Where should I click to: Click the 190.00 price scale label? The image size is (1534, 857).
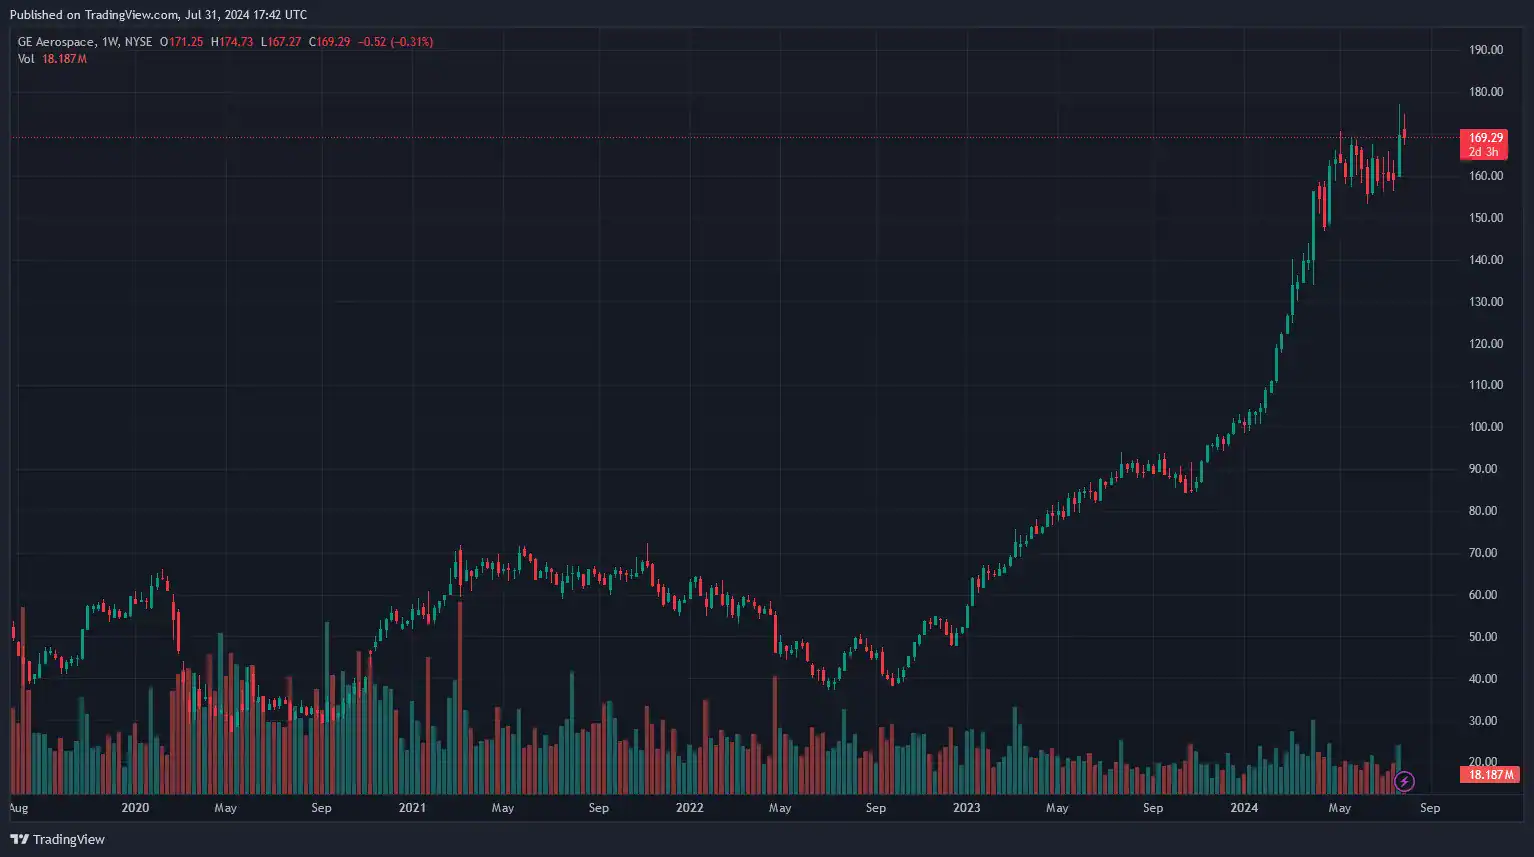1486,50
